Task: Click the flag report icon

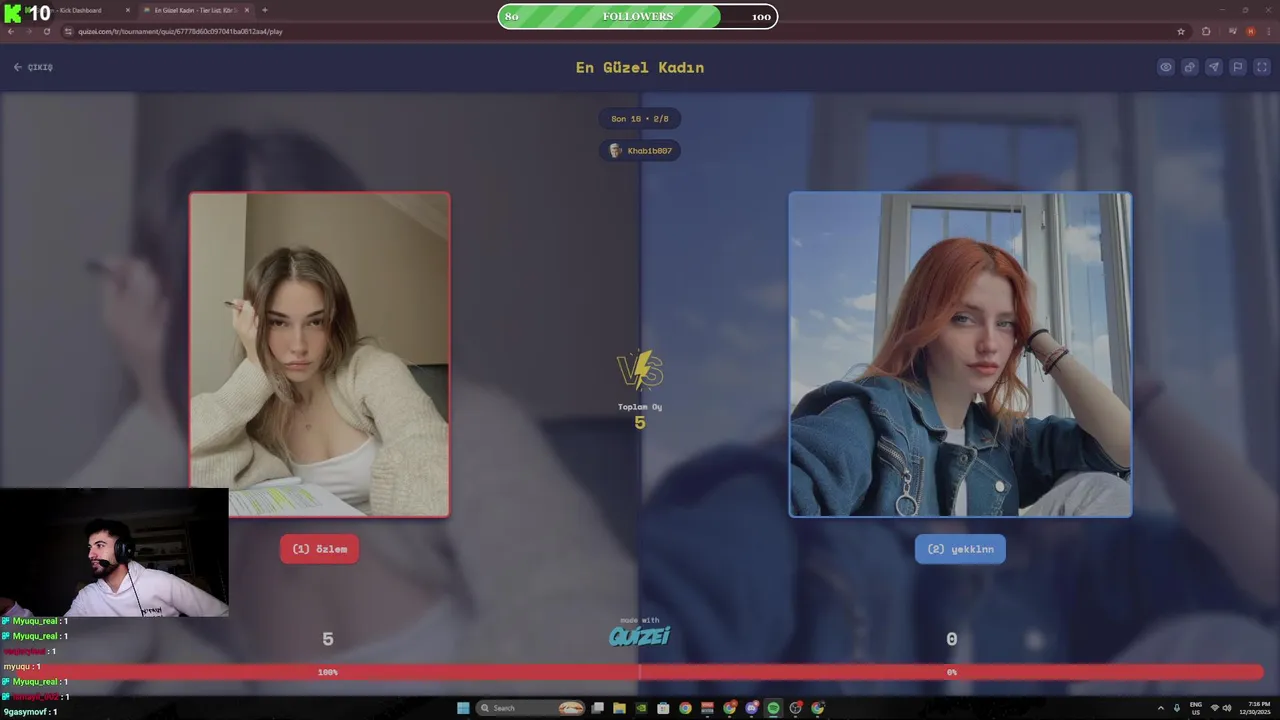Action: coord(1238,67)
